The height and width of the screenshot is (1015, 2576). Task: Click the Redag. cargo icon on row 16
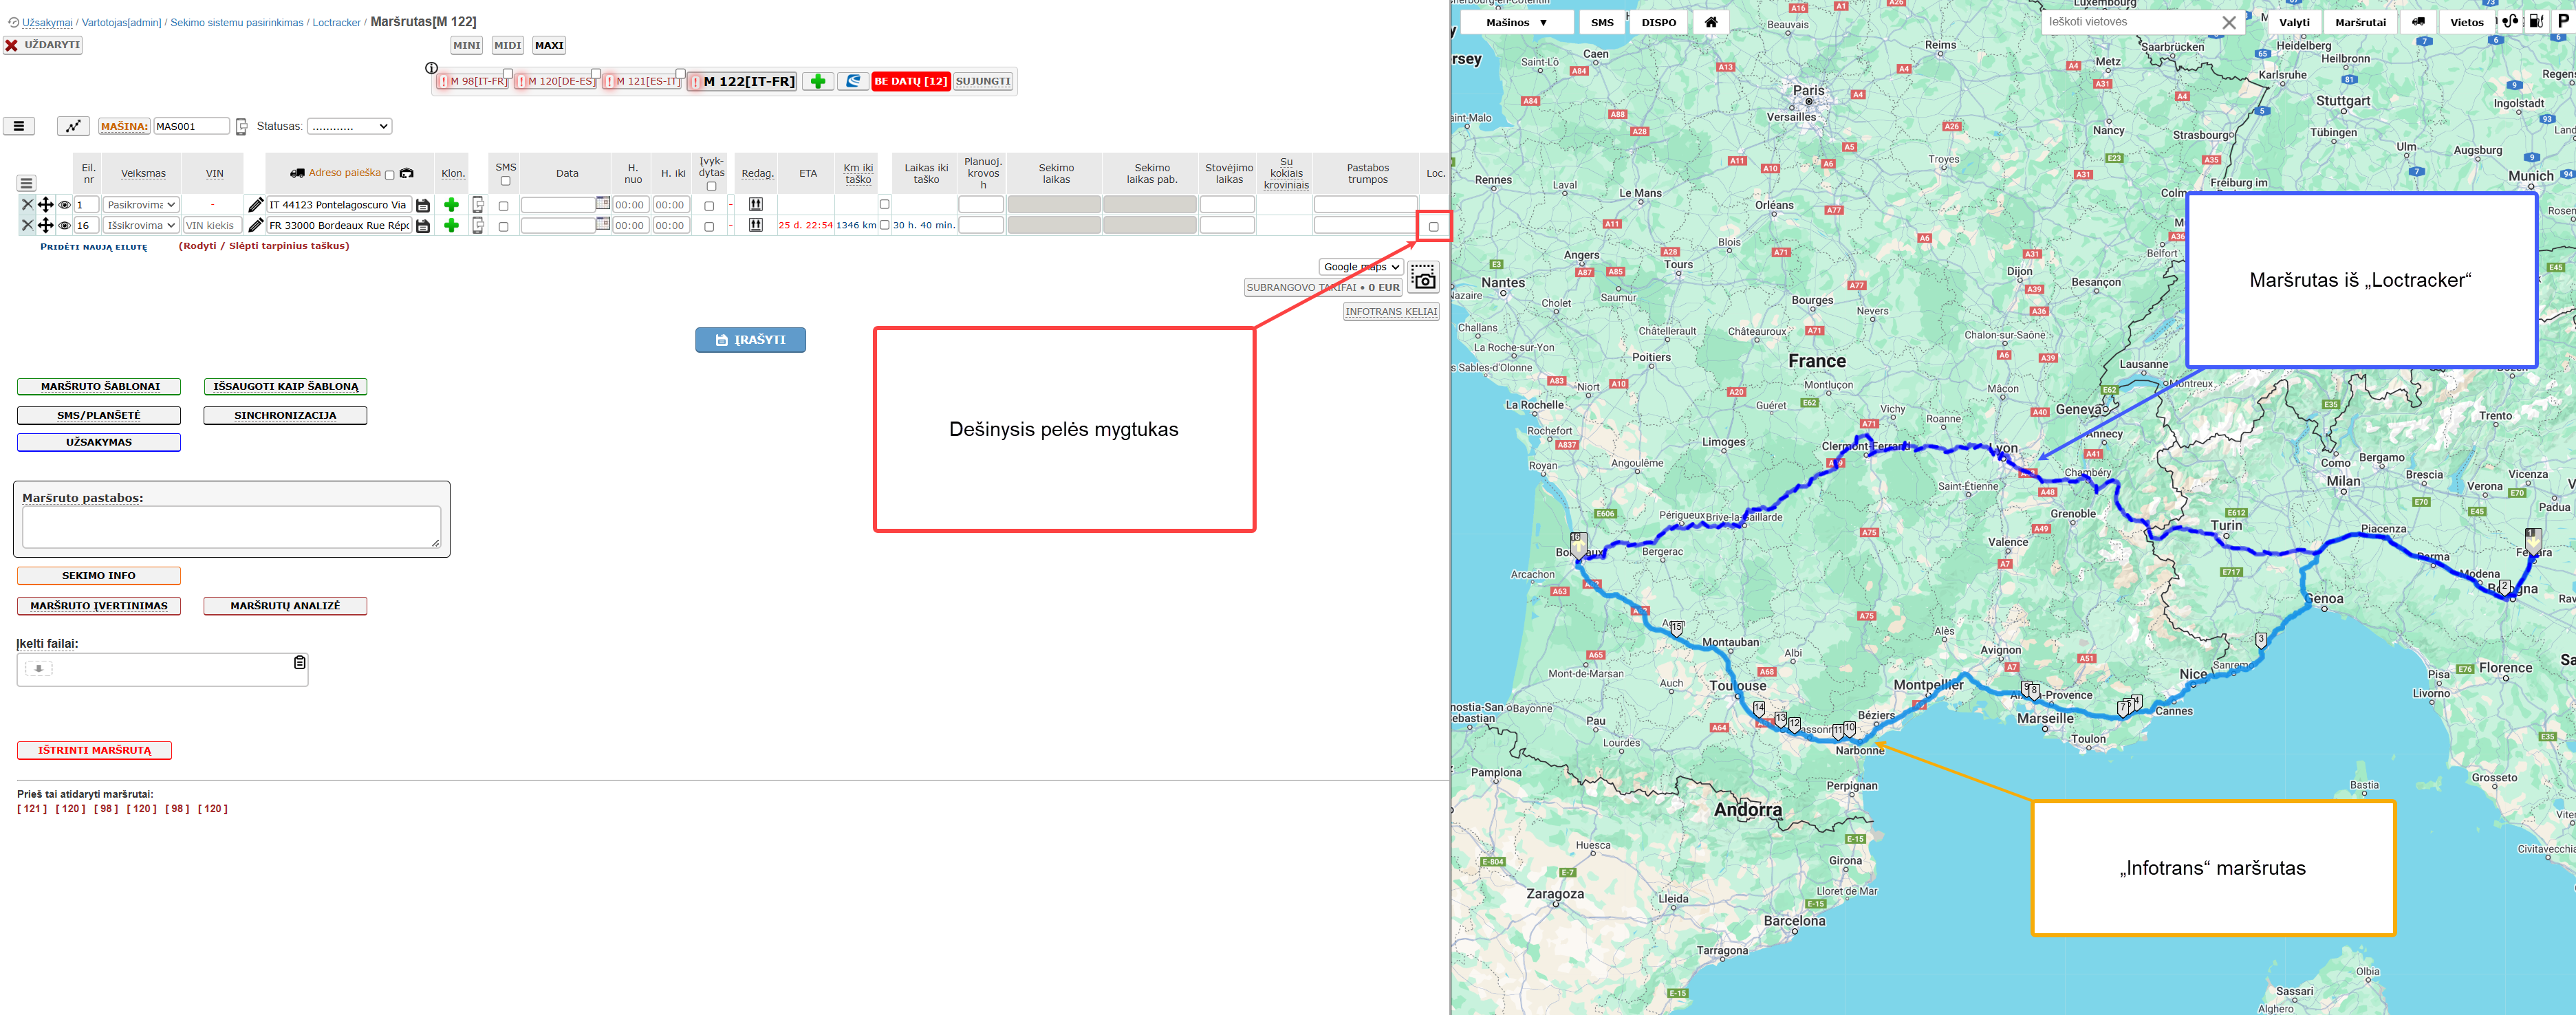pyautogui.click(x=756, y=225)
